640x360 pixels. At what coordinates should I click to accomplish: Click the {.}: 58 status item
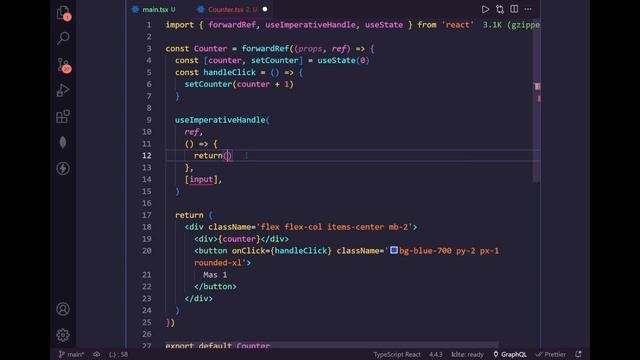click(x=118, y=354)
